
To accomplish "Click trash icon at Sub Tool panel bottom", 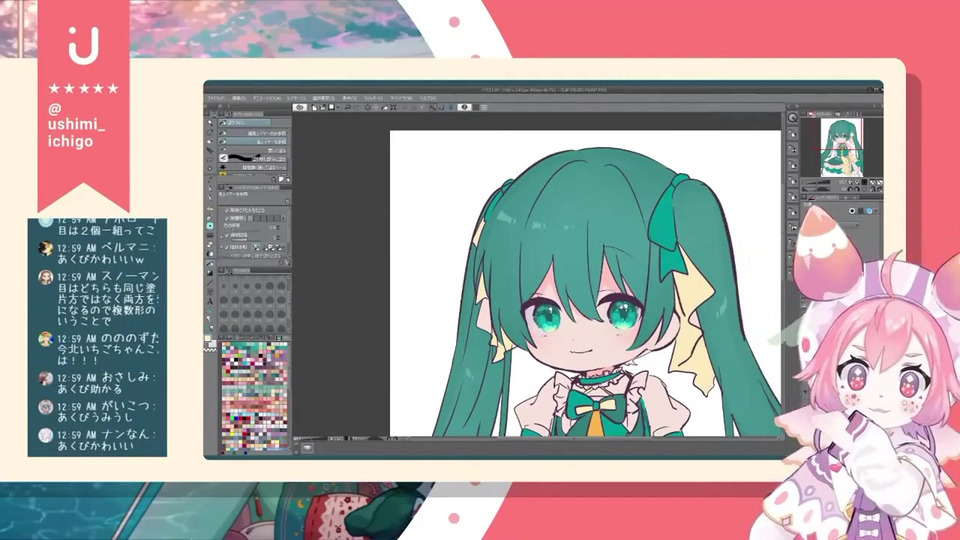I will [288, 179].
